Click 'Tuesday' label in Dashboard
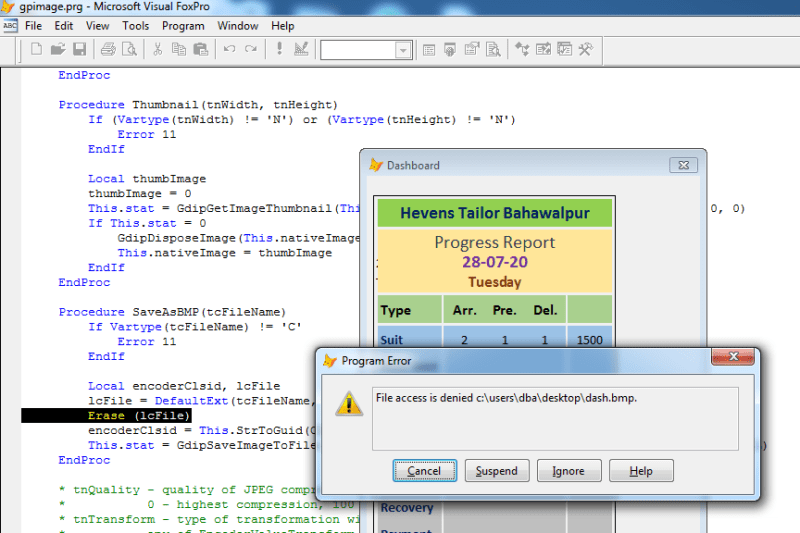The height and width of the screenshot is (533, 800). (495, 282)
